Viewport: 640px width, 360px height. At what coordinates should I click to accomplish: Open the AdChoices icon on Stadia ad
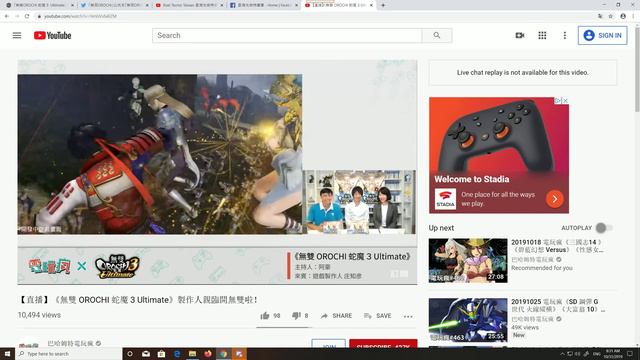(558, 100)
